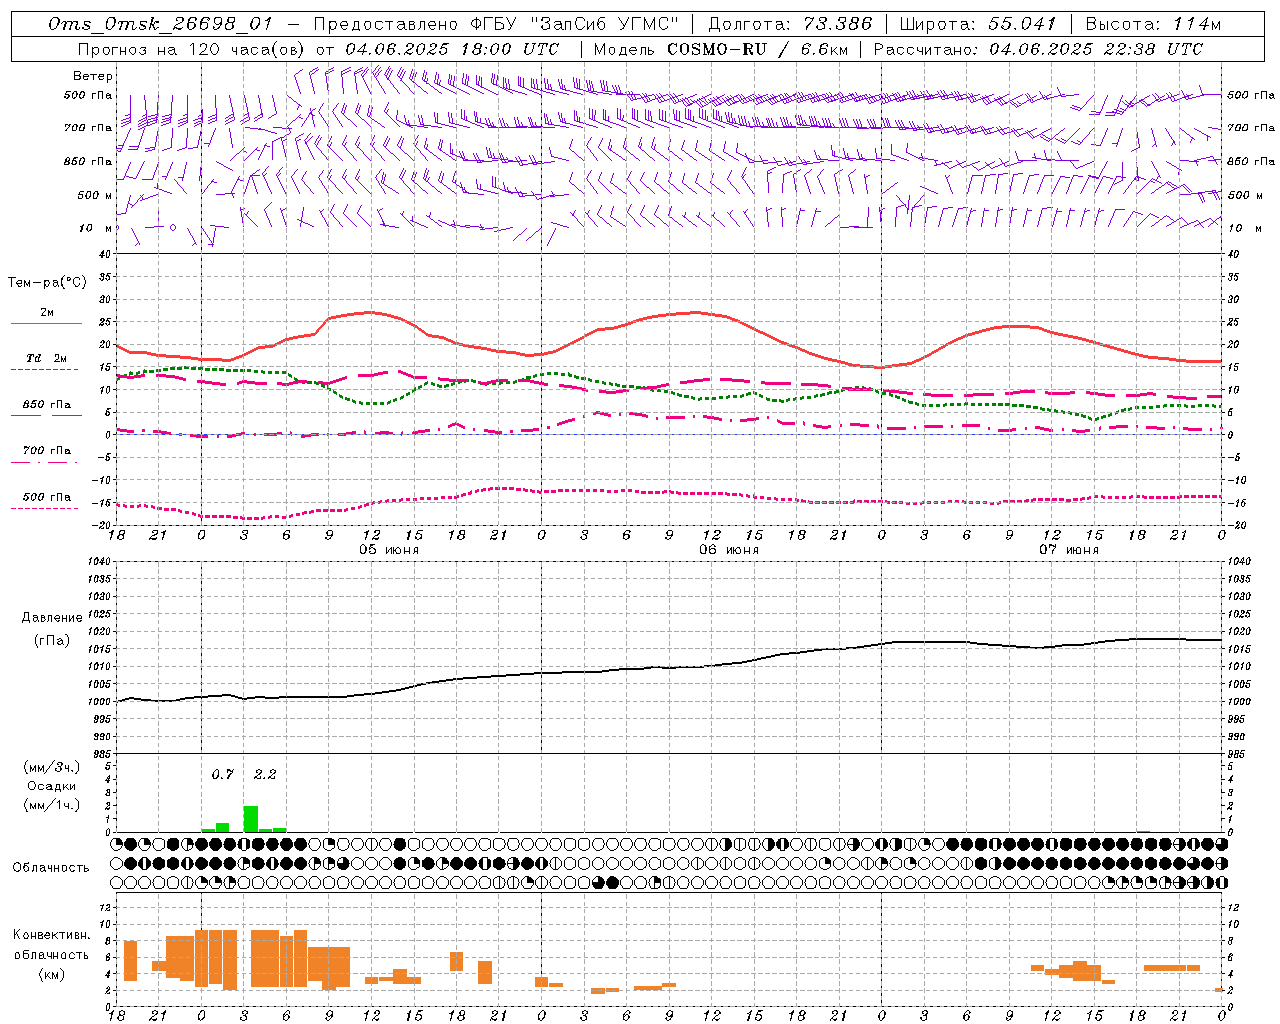
Task: Click the 05 июня date label
Action: tap(389, 550)
